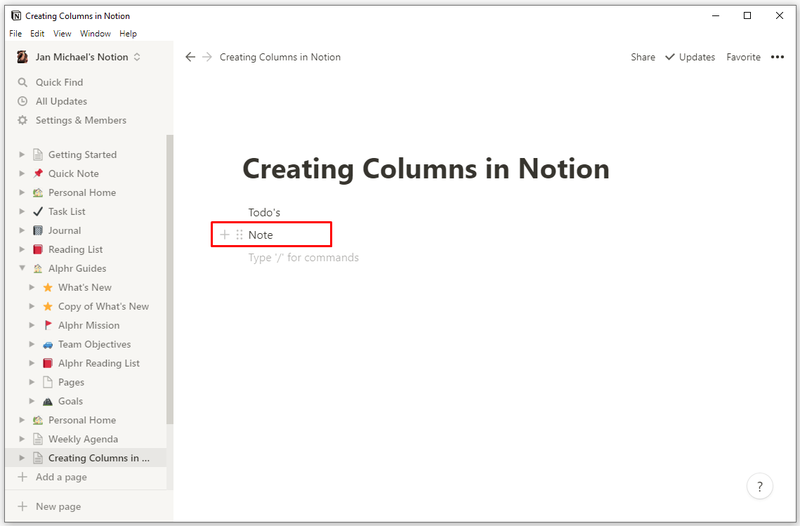Open the workspace switcher chevrons
This screenshot has height=526, width=800.
click(137, 57)
